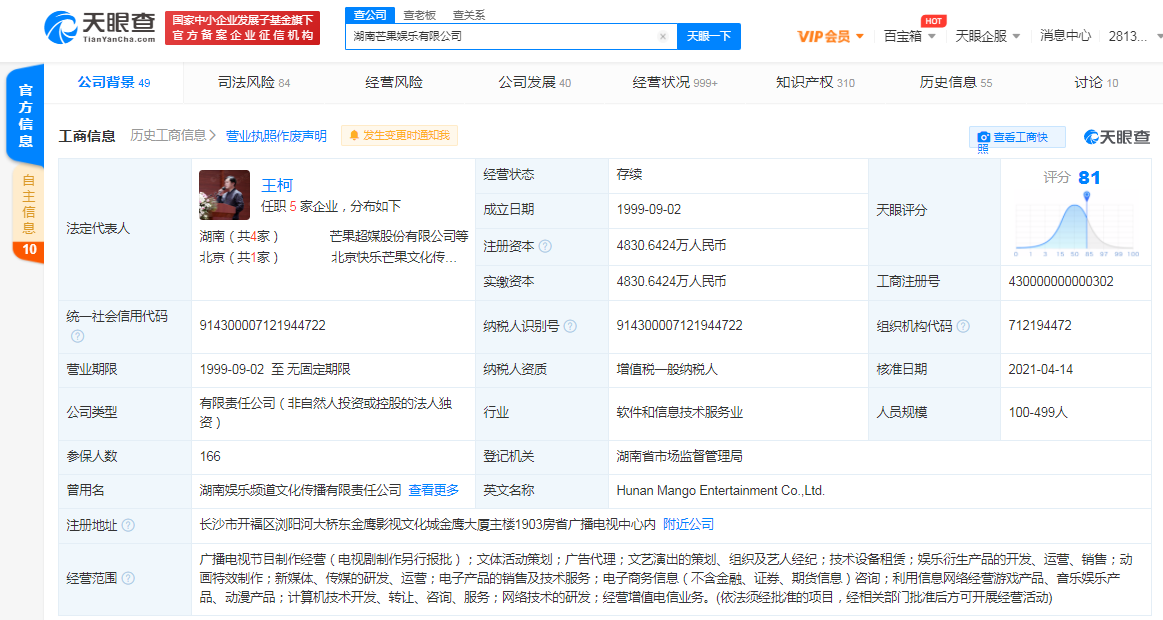Open the 公司发展 tab
Screen dimensions: 1163x620
(x=534, y=82)
